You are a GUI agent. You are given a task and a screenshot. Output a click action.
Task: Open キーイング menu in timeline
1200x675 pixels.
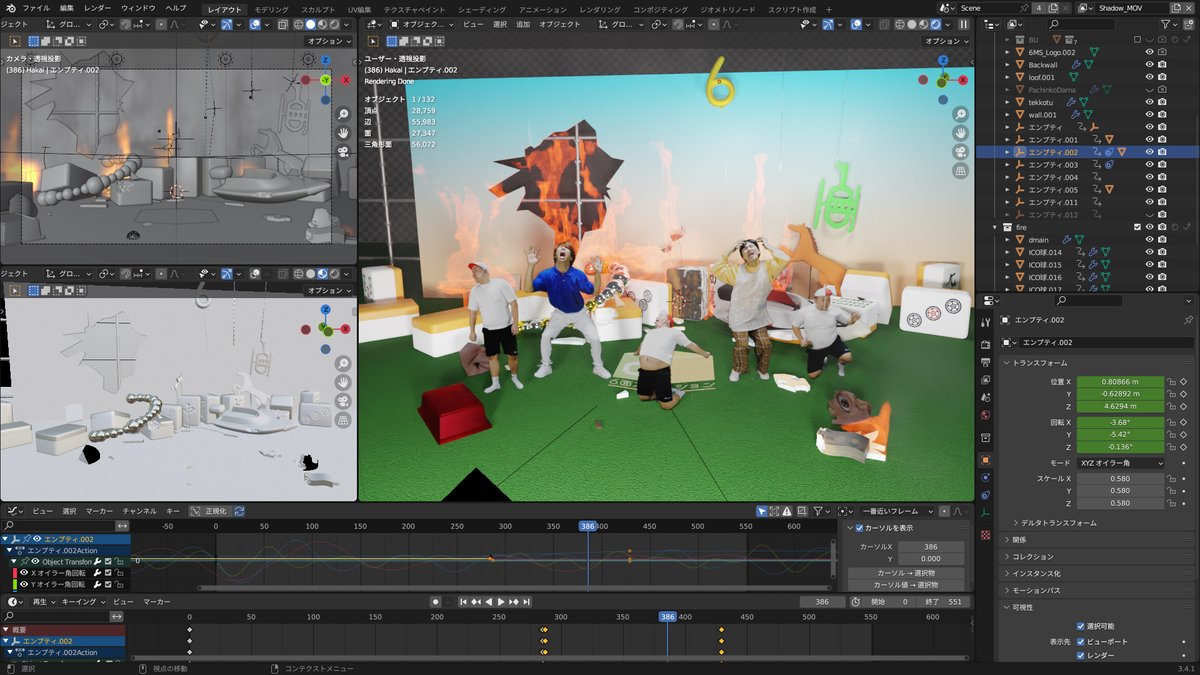(83, 602)
